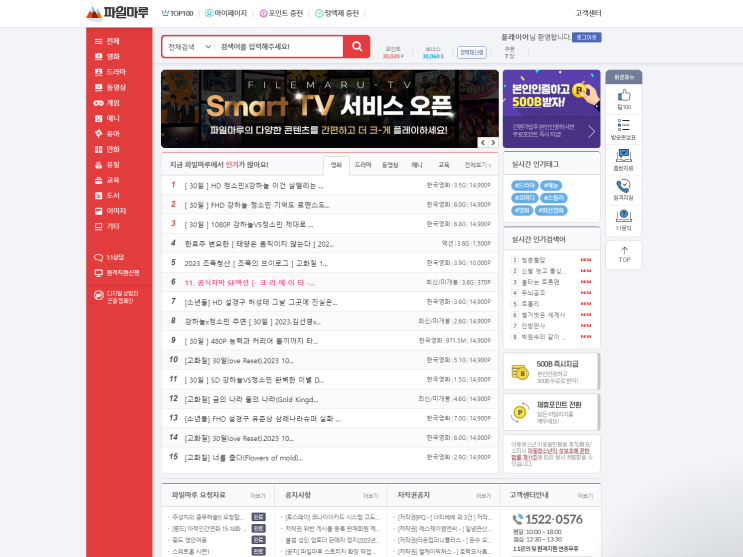This screenshot has height=557, width=743.
Task: Click the laptop with checkmark quick menu icon
Action: click(x=624, y=155)
